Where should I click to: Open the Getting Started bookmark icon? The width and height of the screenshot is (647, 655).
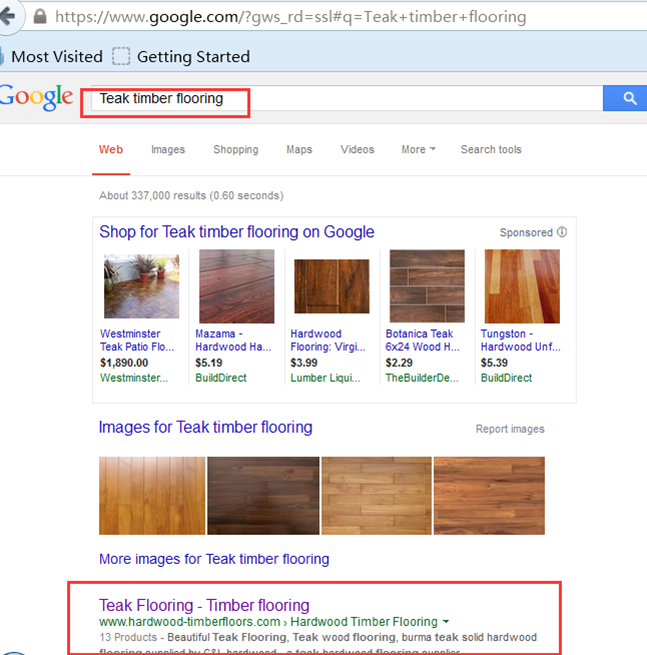pyautogui.click(x=121, y=56)
